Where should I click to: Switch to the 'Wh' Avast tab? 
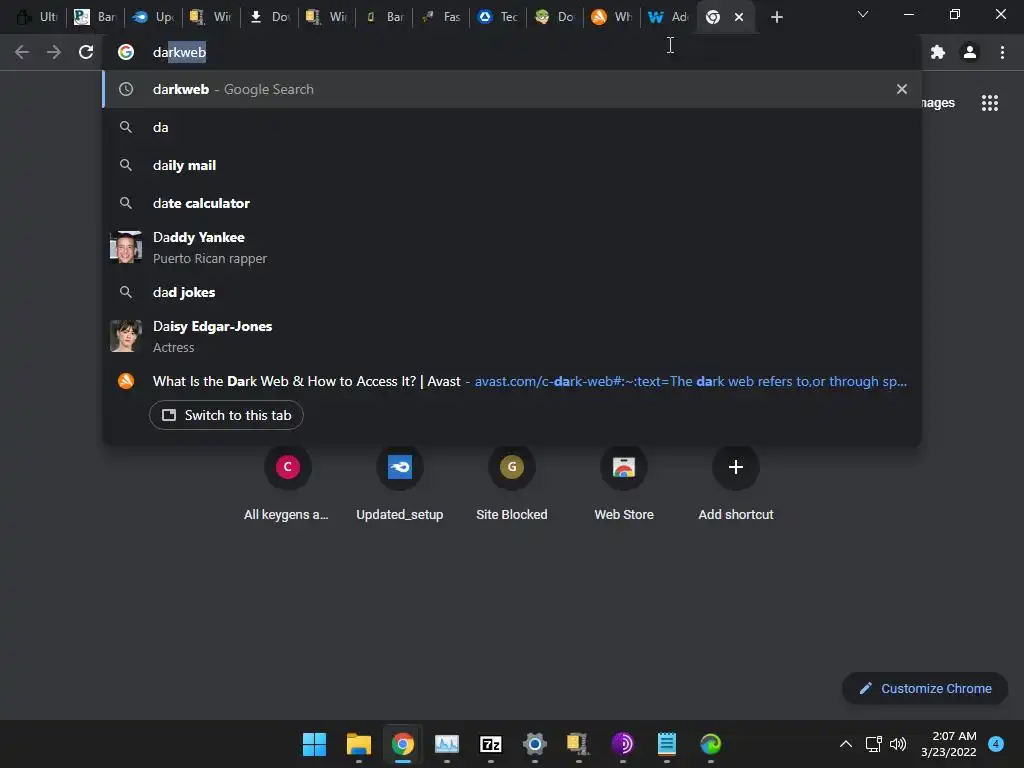[x=611, y=17]
